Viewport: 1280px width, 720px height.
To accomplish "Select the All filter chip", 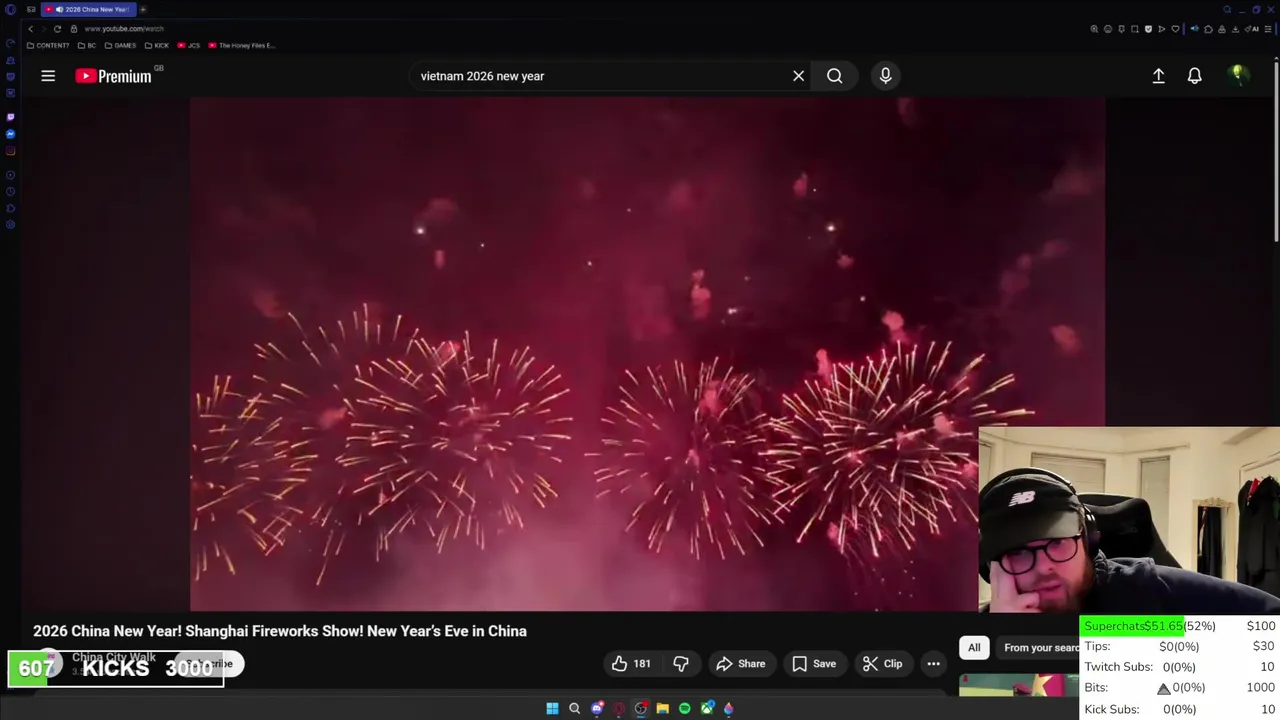I will (974, 648).
